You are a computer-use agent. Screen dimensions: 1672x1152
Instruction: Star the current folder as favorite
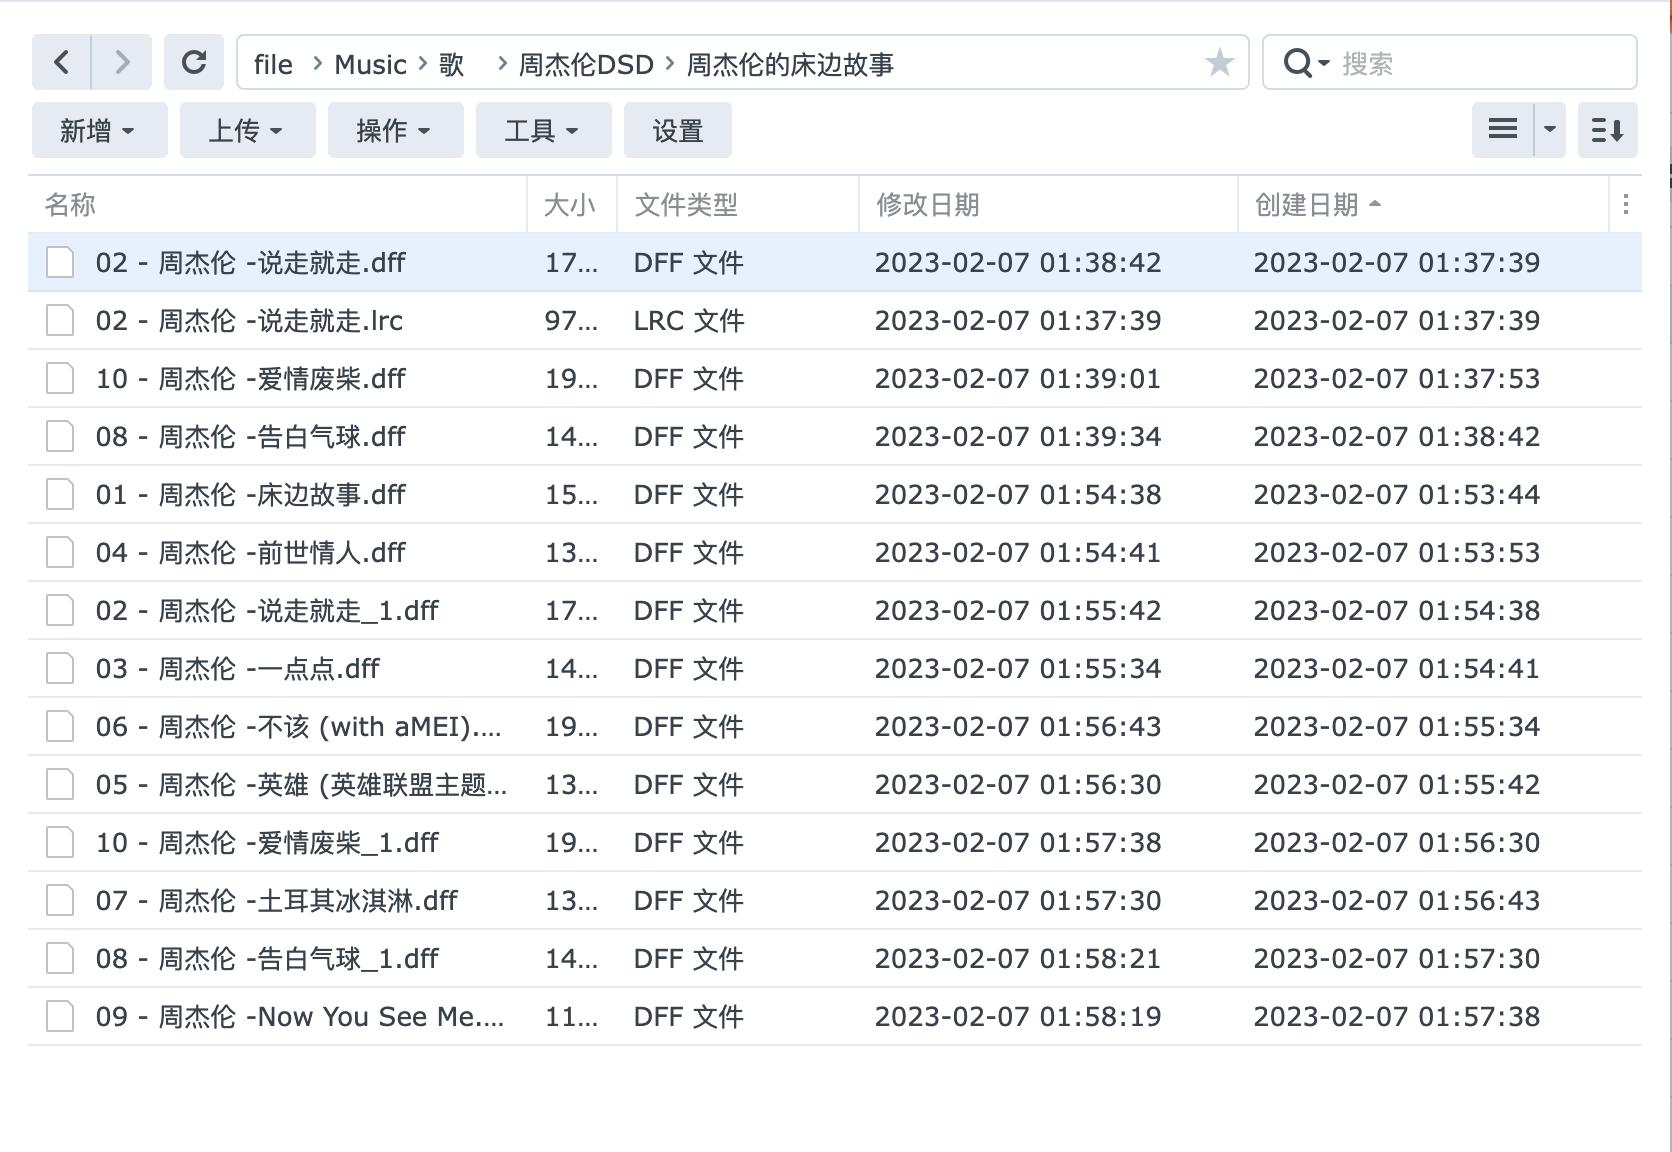[1219, 64]
